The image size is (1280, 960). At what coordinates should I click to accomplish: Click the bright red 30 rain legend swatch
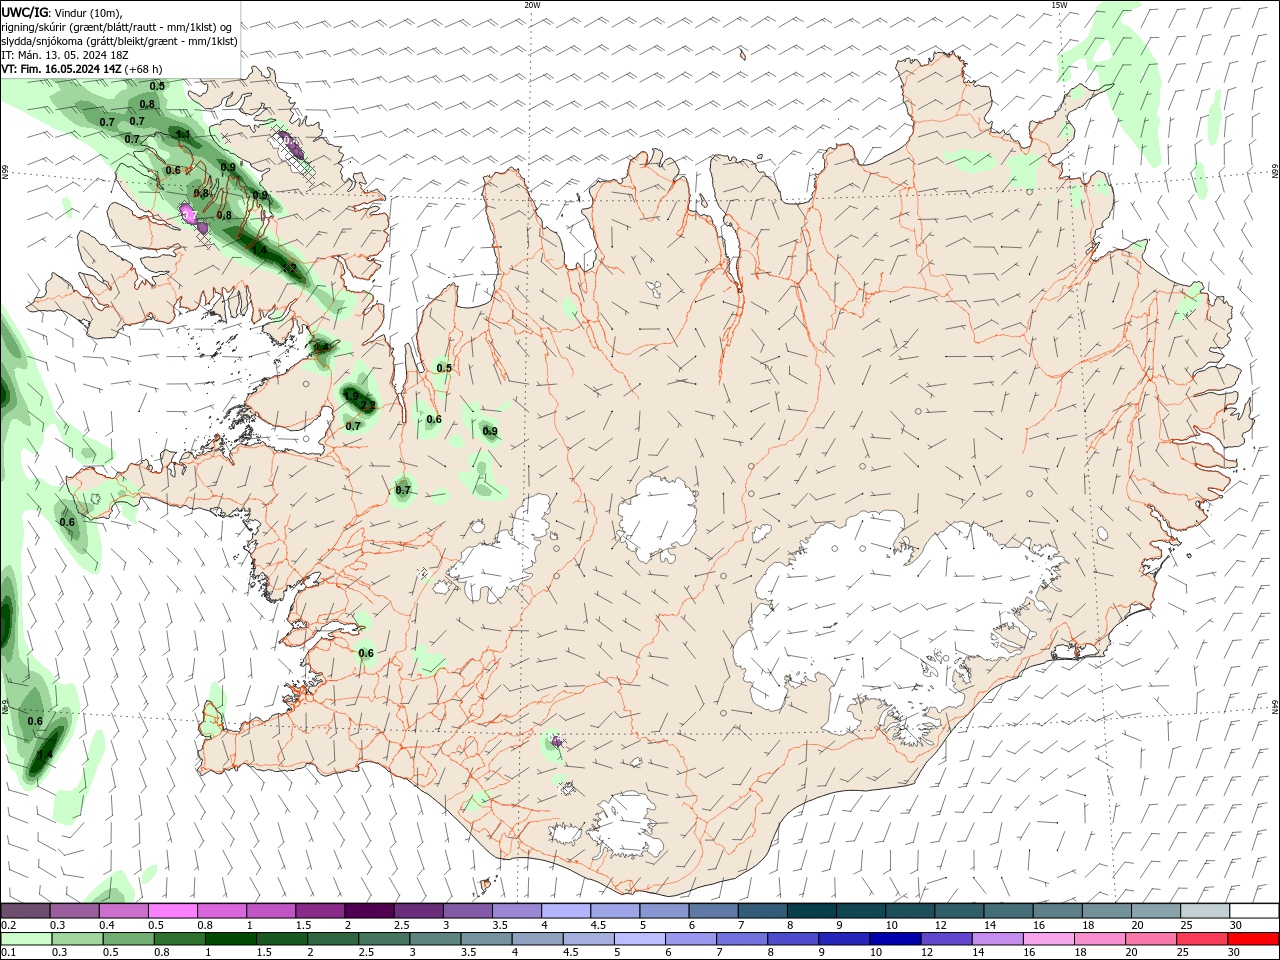tap(1252, 939)
